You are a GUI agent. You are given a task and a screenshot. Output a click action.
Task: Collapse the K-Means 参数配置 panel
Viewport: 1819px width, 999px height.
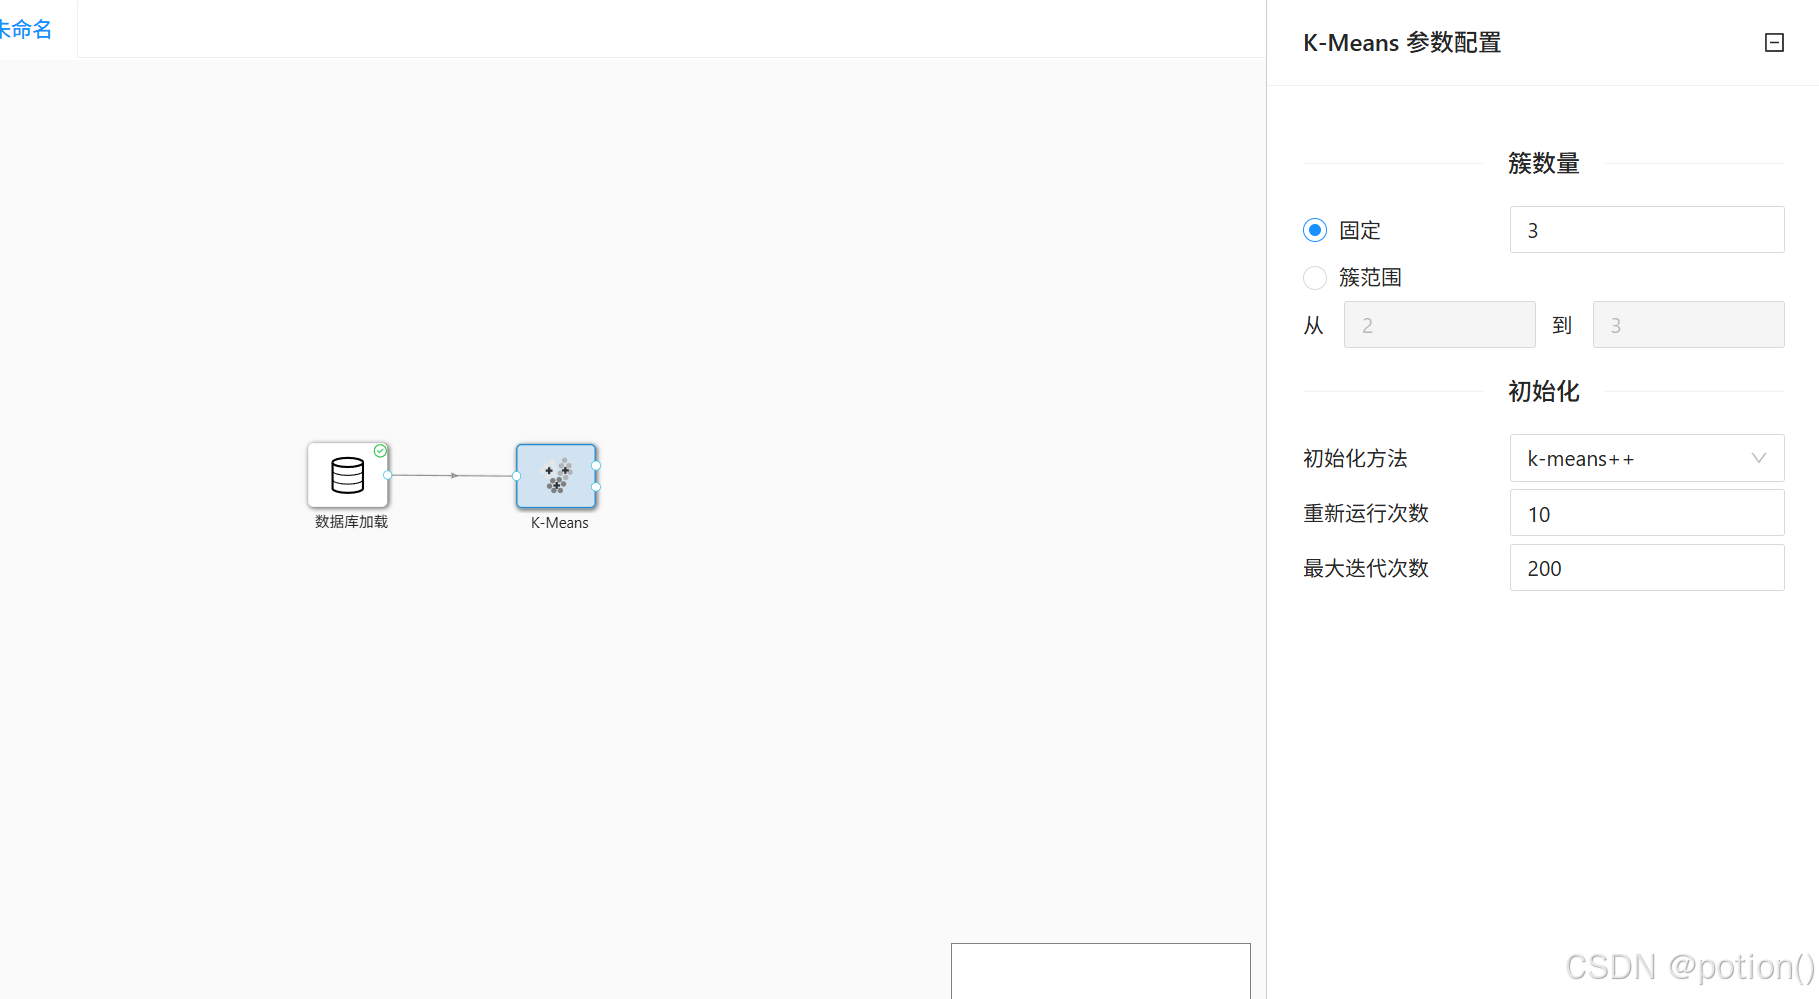click(1774, 43)
